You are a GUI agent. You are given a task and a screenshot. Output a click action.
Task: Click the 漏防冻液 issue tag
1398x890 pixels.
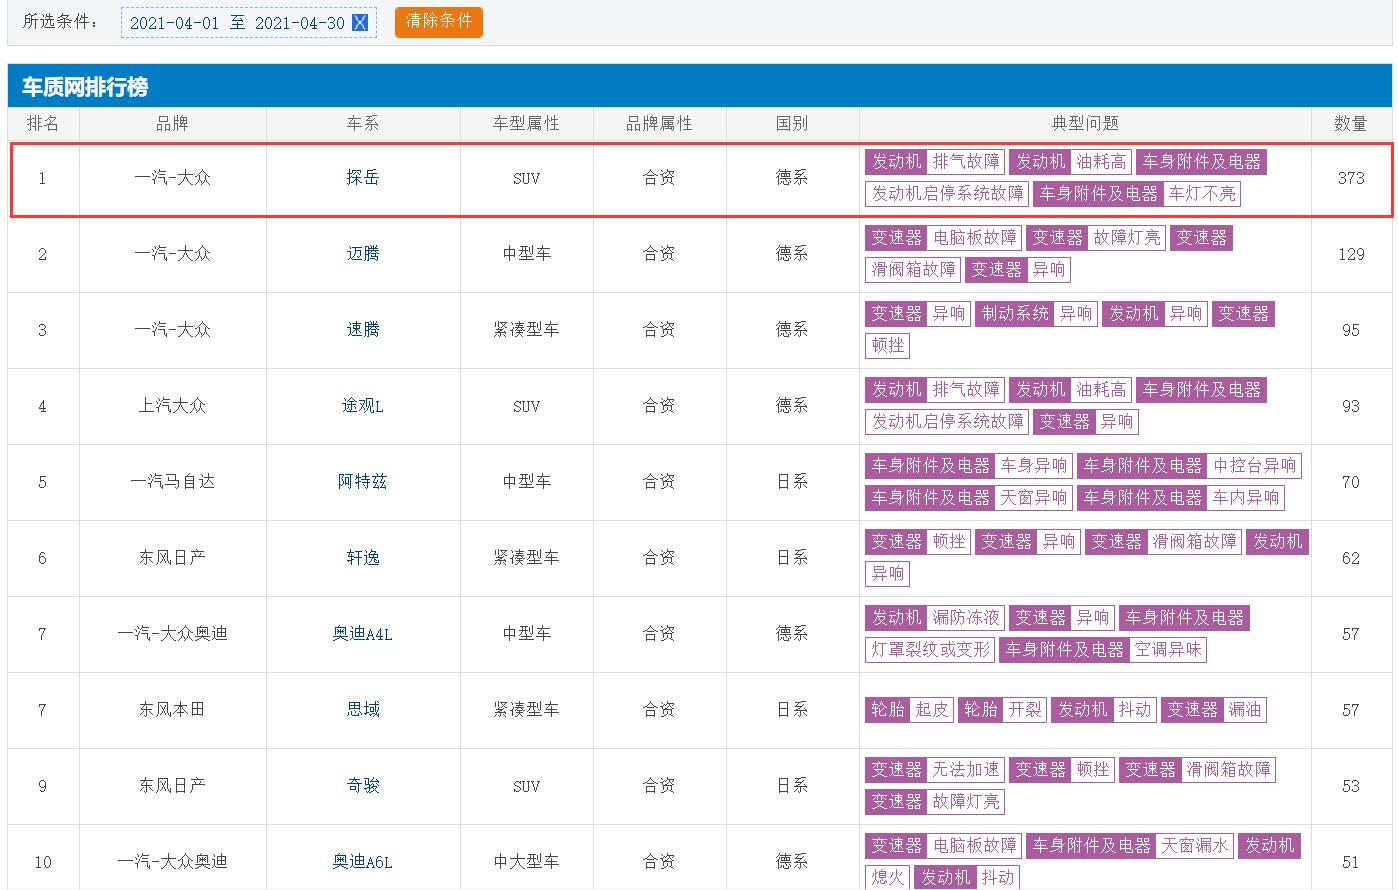tap(965, 618)
